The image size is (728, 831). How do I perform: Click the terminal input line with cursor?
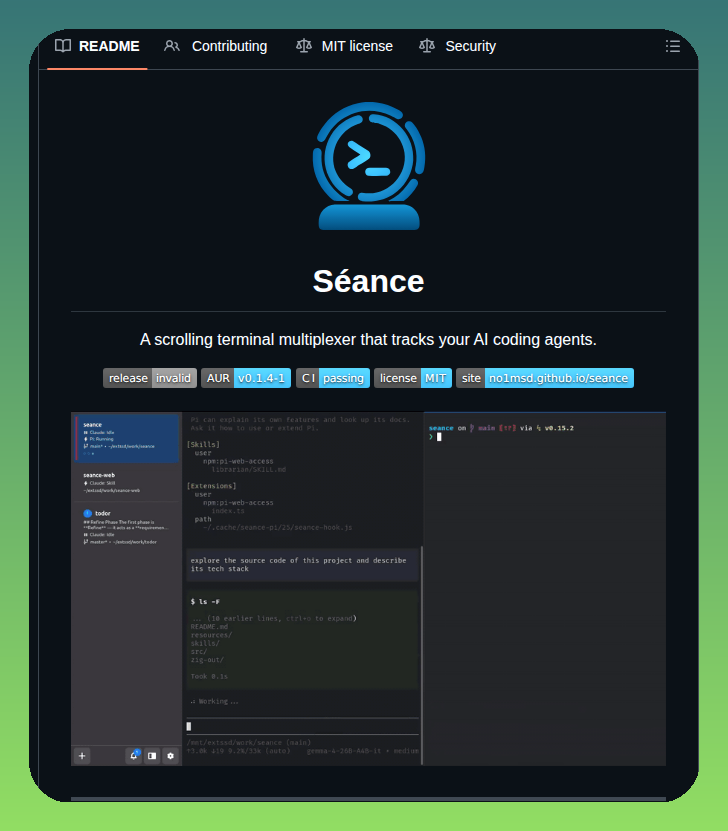point(303,726)
